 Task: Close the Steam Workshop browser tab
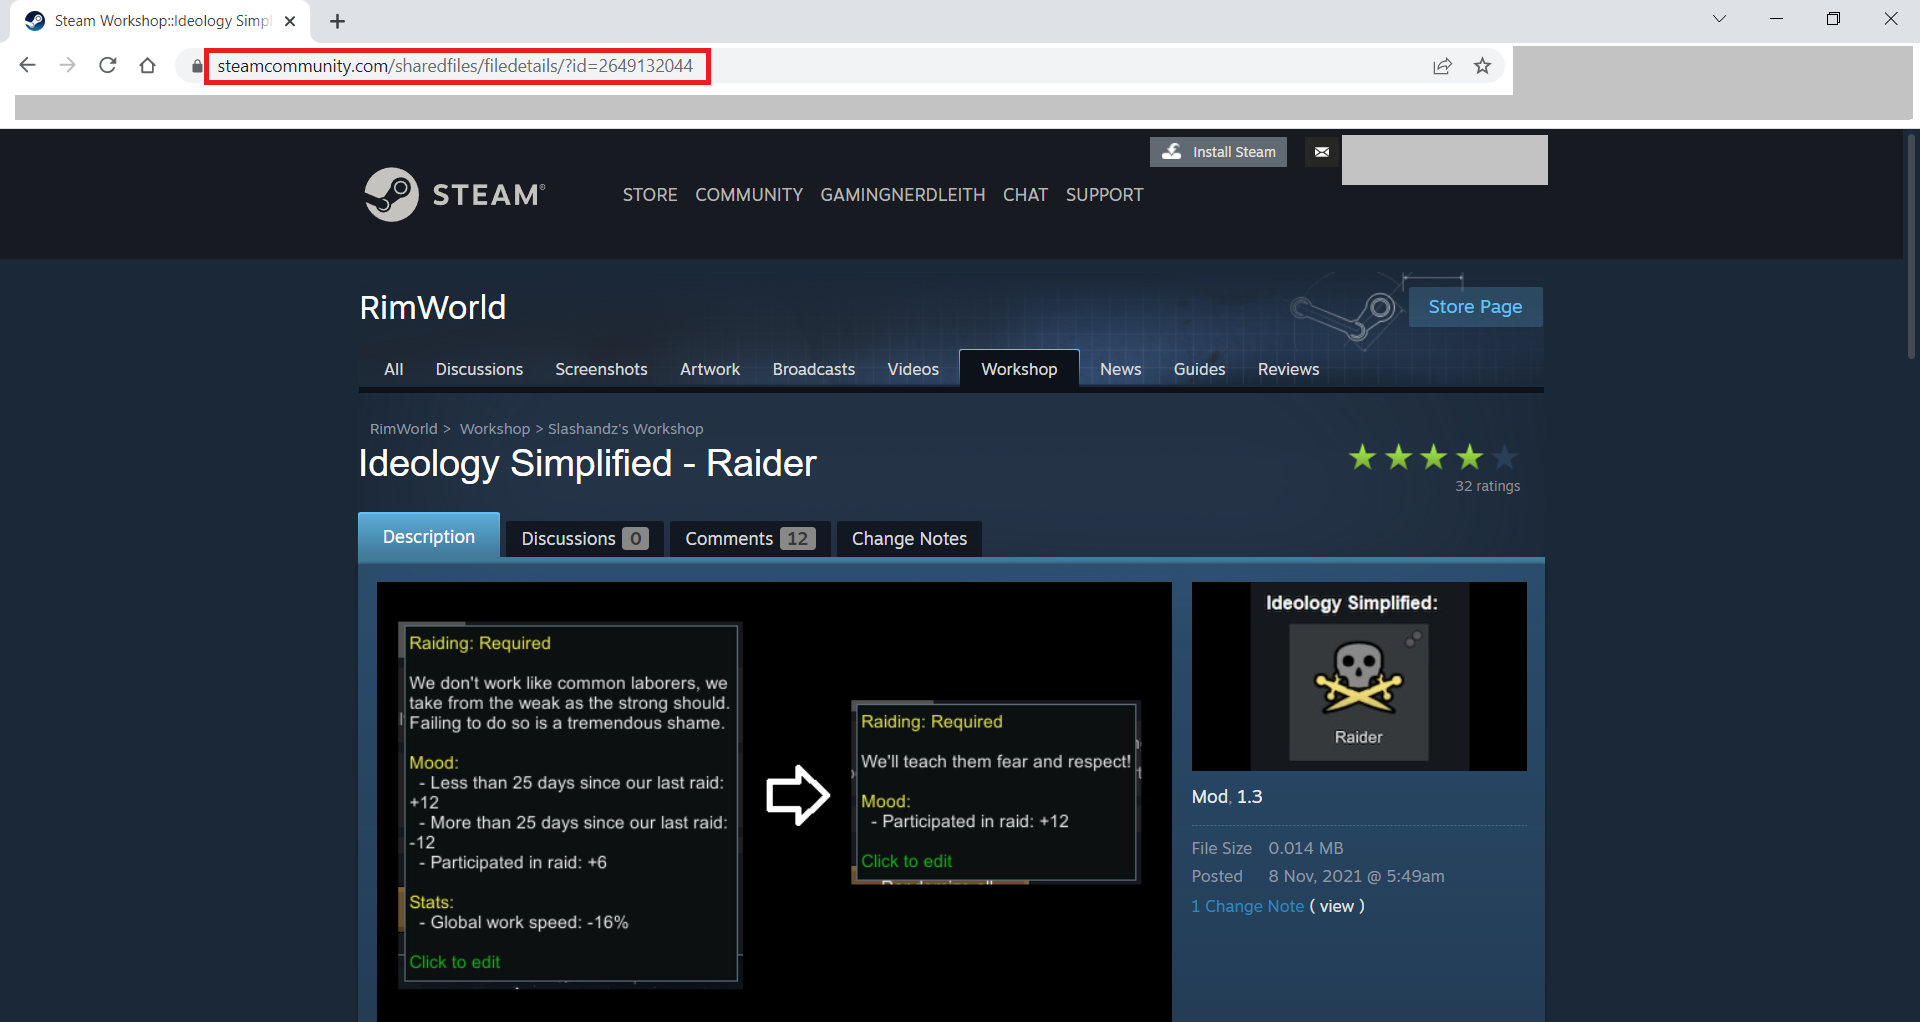point(290,21)
